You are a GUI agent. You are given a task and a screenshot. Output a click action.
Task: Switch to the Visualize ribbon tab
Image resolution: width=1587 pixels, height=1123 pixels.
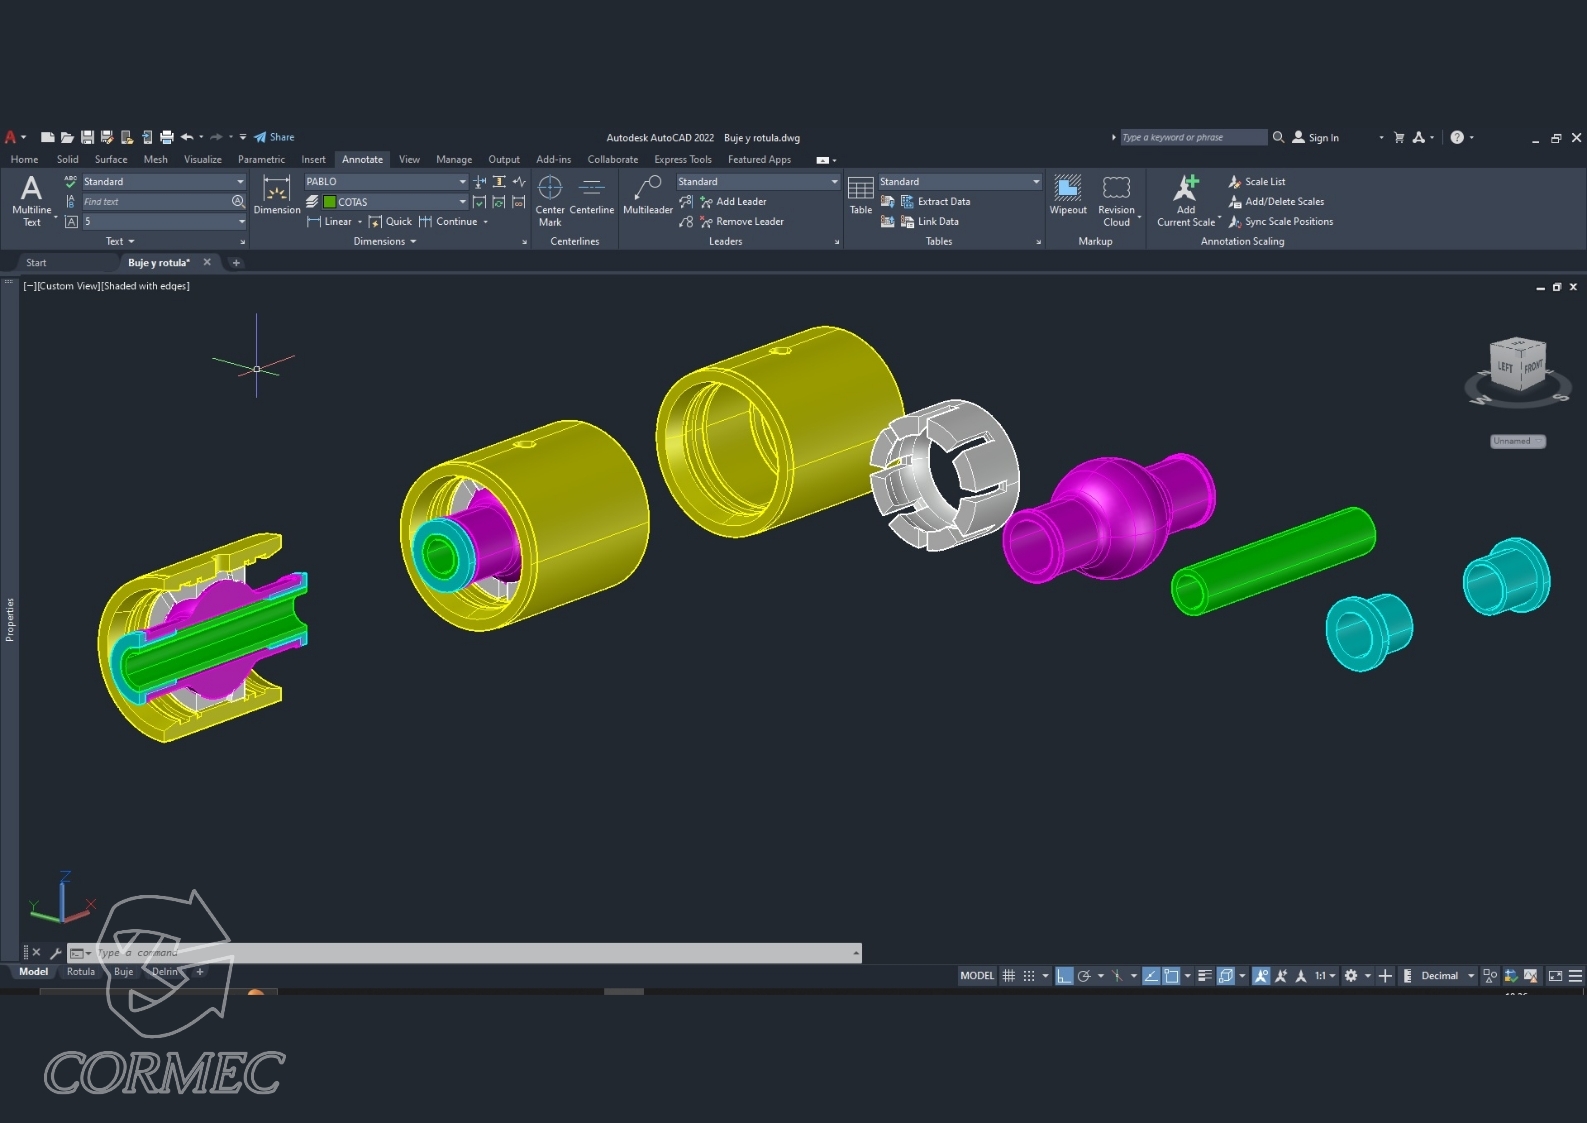pyautogui.click(x=202, y=160)
